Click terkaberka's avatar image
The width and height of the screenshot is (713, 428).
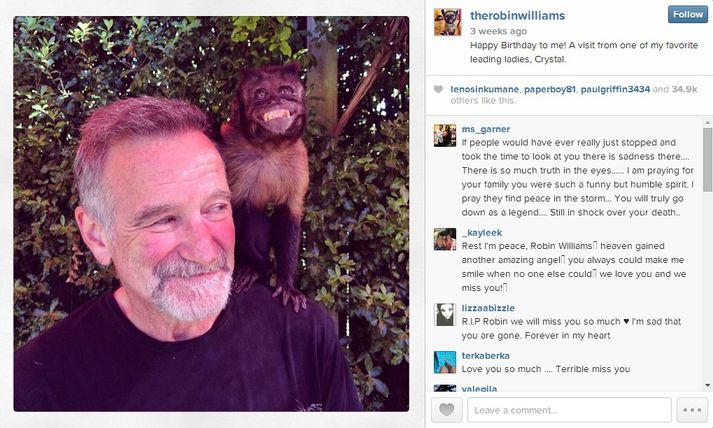click(x=445, y=361)
